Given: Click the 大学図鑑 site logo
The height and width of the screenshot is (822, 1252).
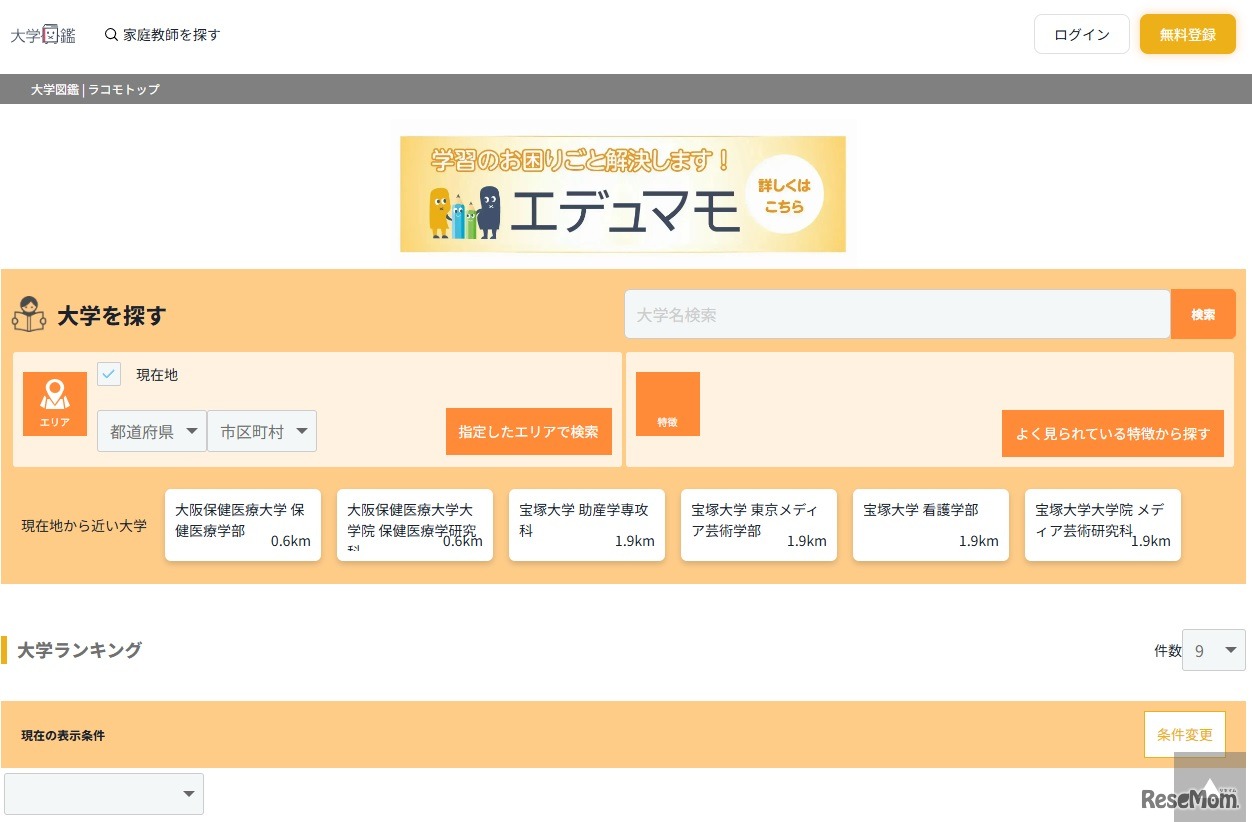Looking at the screenshot, I should [43, 35].
